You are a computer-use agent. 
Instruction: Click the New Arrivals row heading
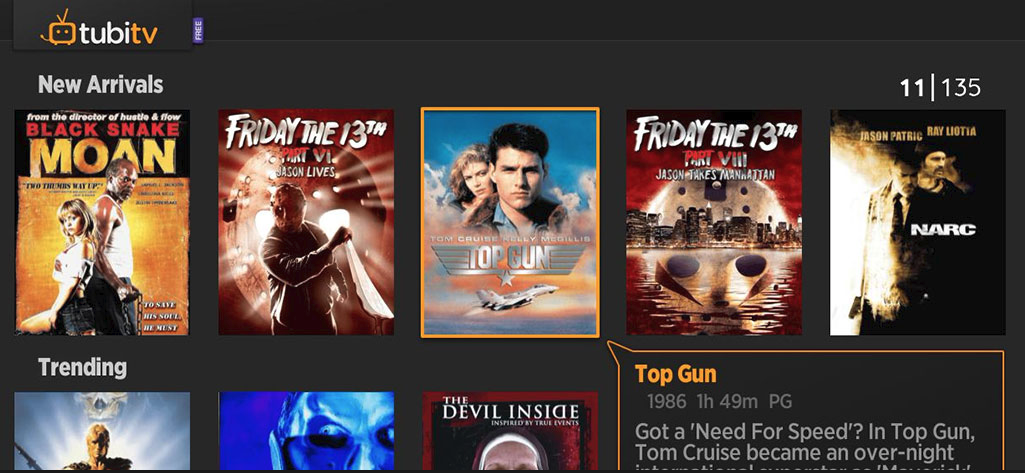[x=101, y=84]
